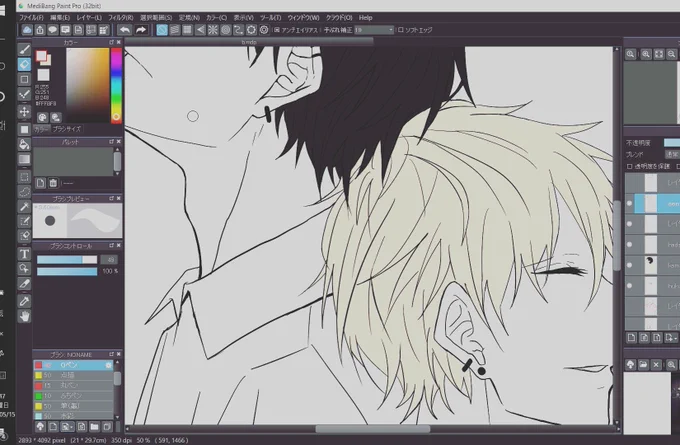Toggle visibility of the highlighted blue layer

click(629, 203)
